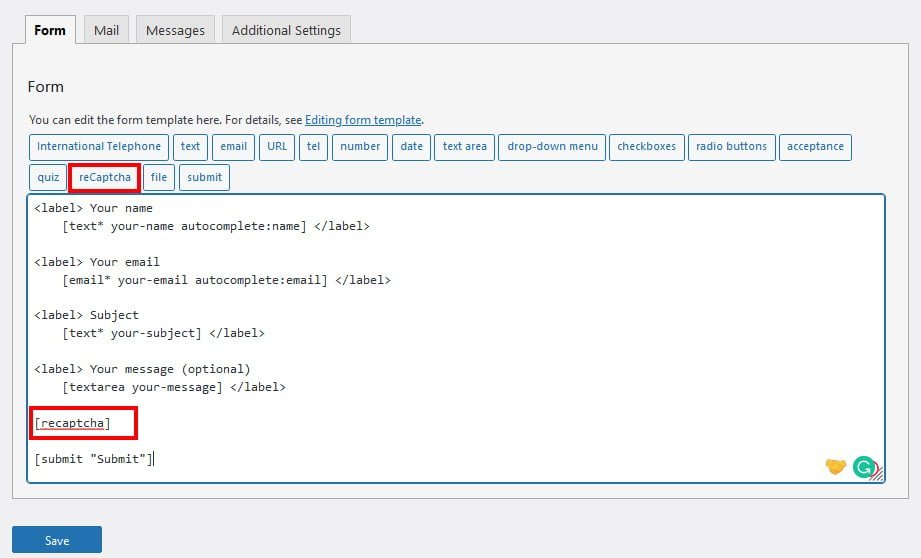Add a quiz tag
This screenshot has height=558, width=921.
[48, 177]
